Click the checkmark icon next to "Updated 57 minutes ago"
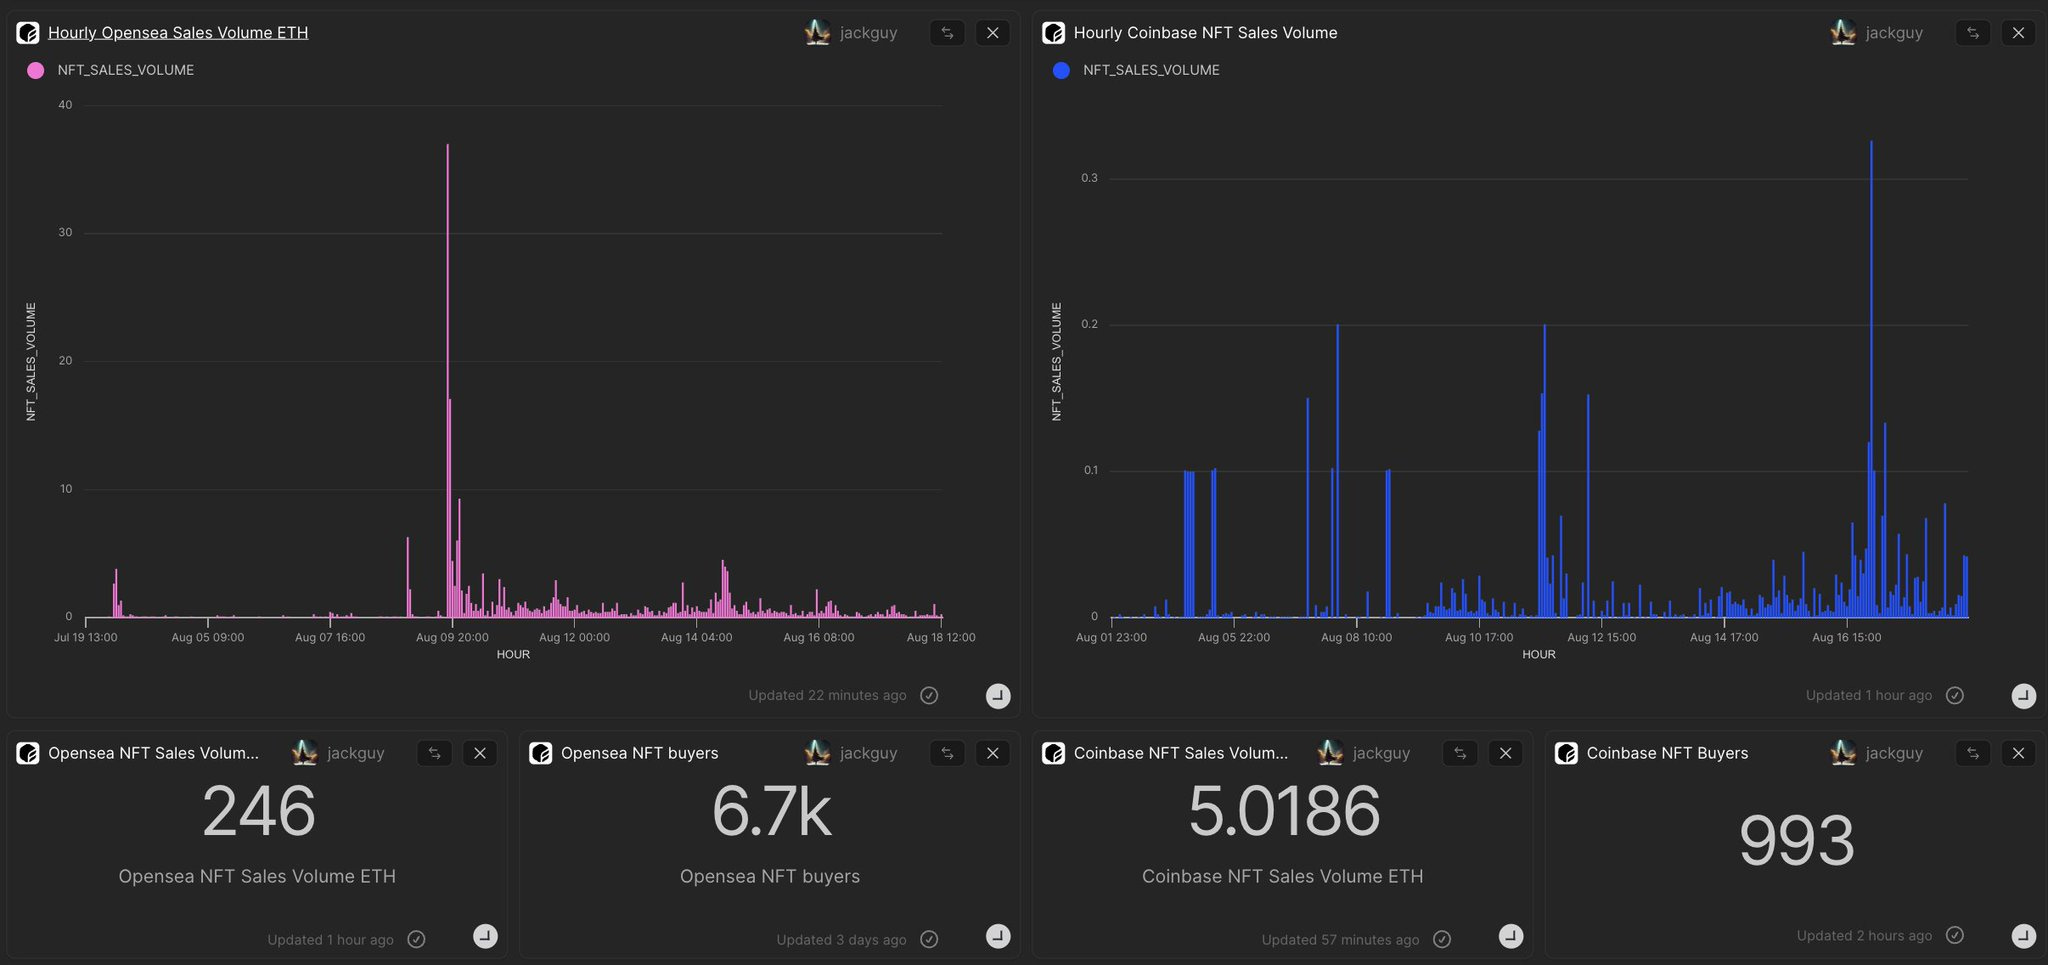The width and height of the screenshot is (2048, 965). click(1442, 939)
